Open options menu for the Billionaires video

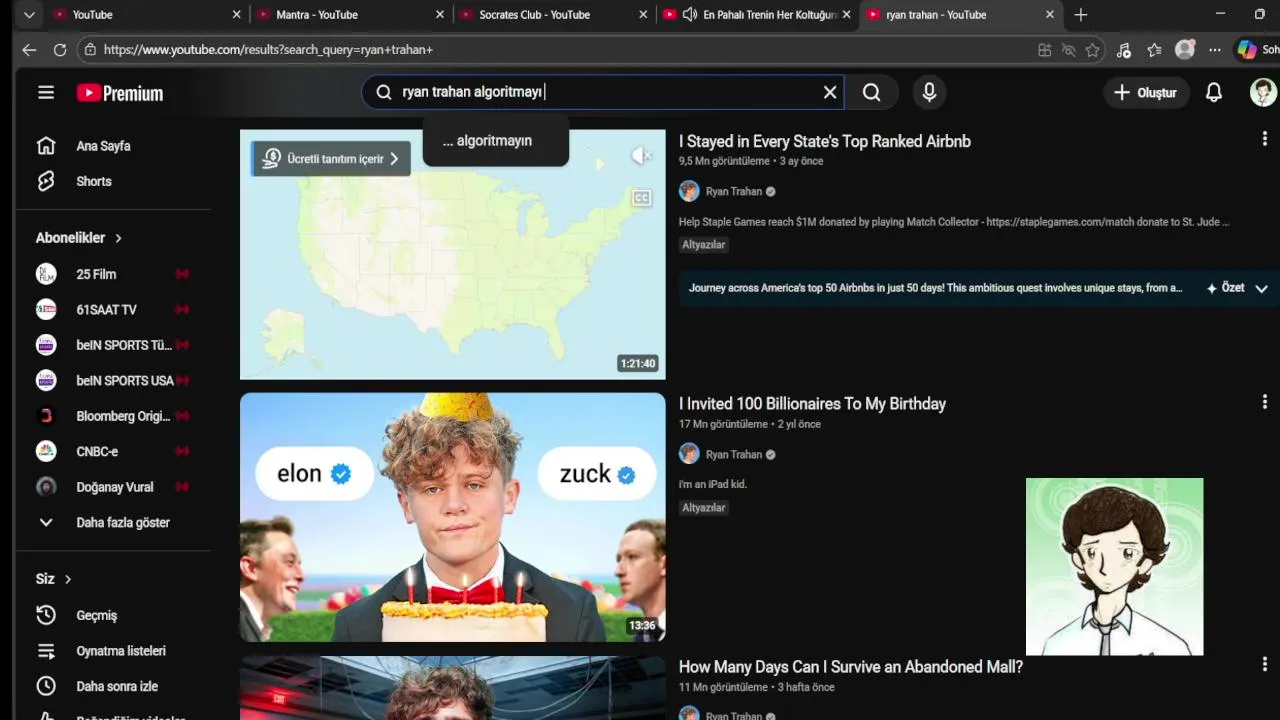[1264, 402]
